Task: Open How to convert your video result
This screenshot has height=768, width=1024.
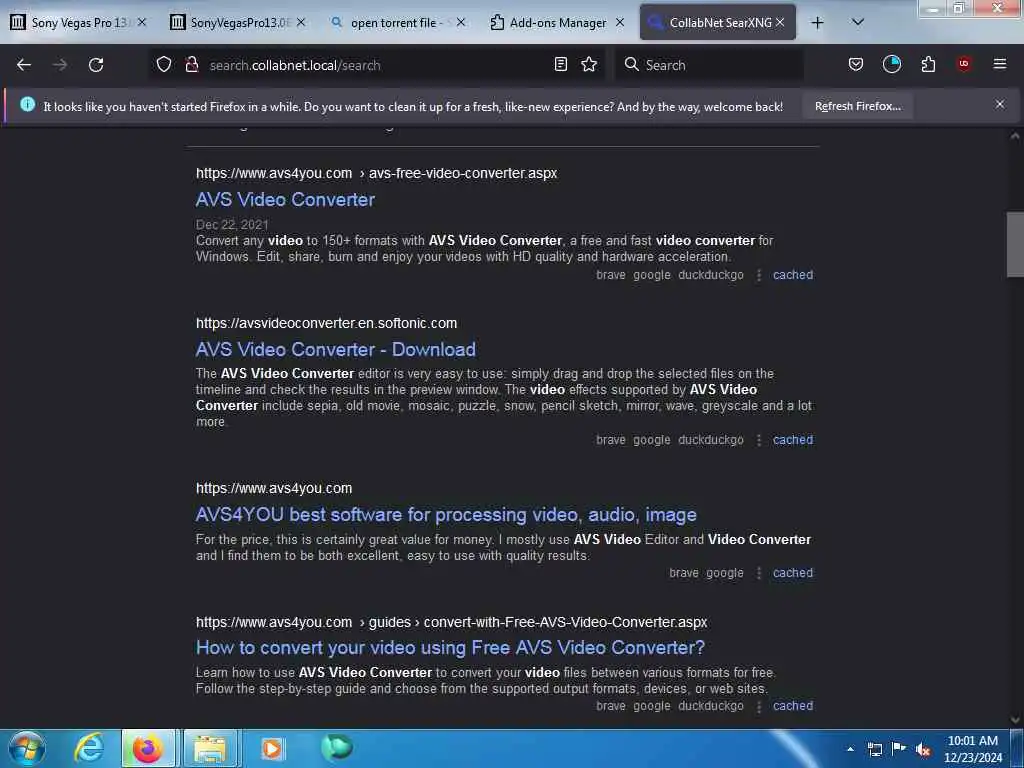Action: point(450,647)
